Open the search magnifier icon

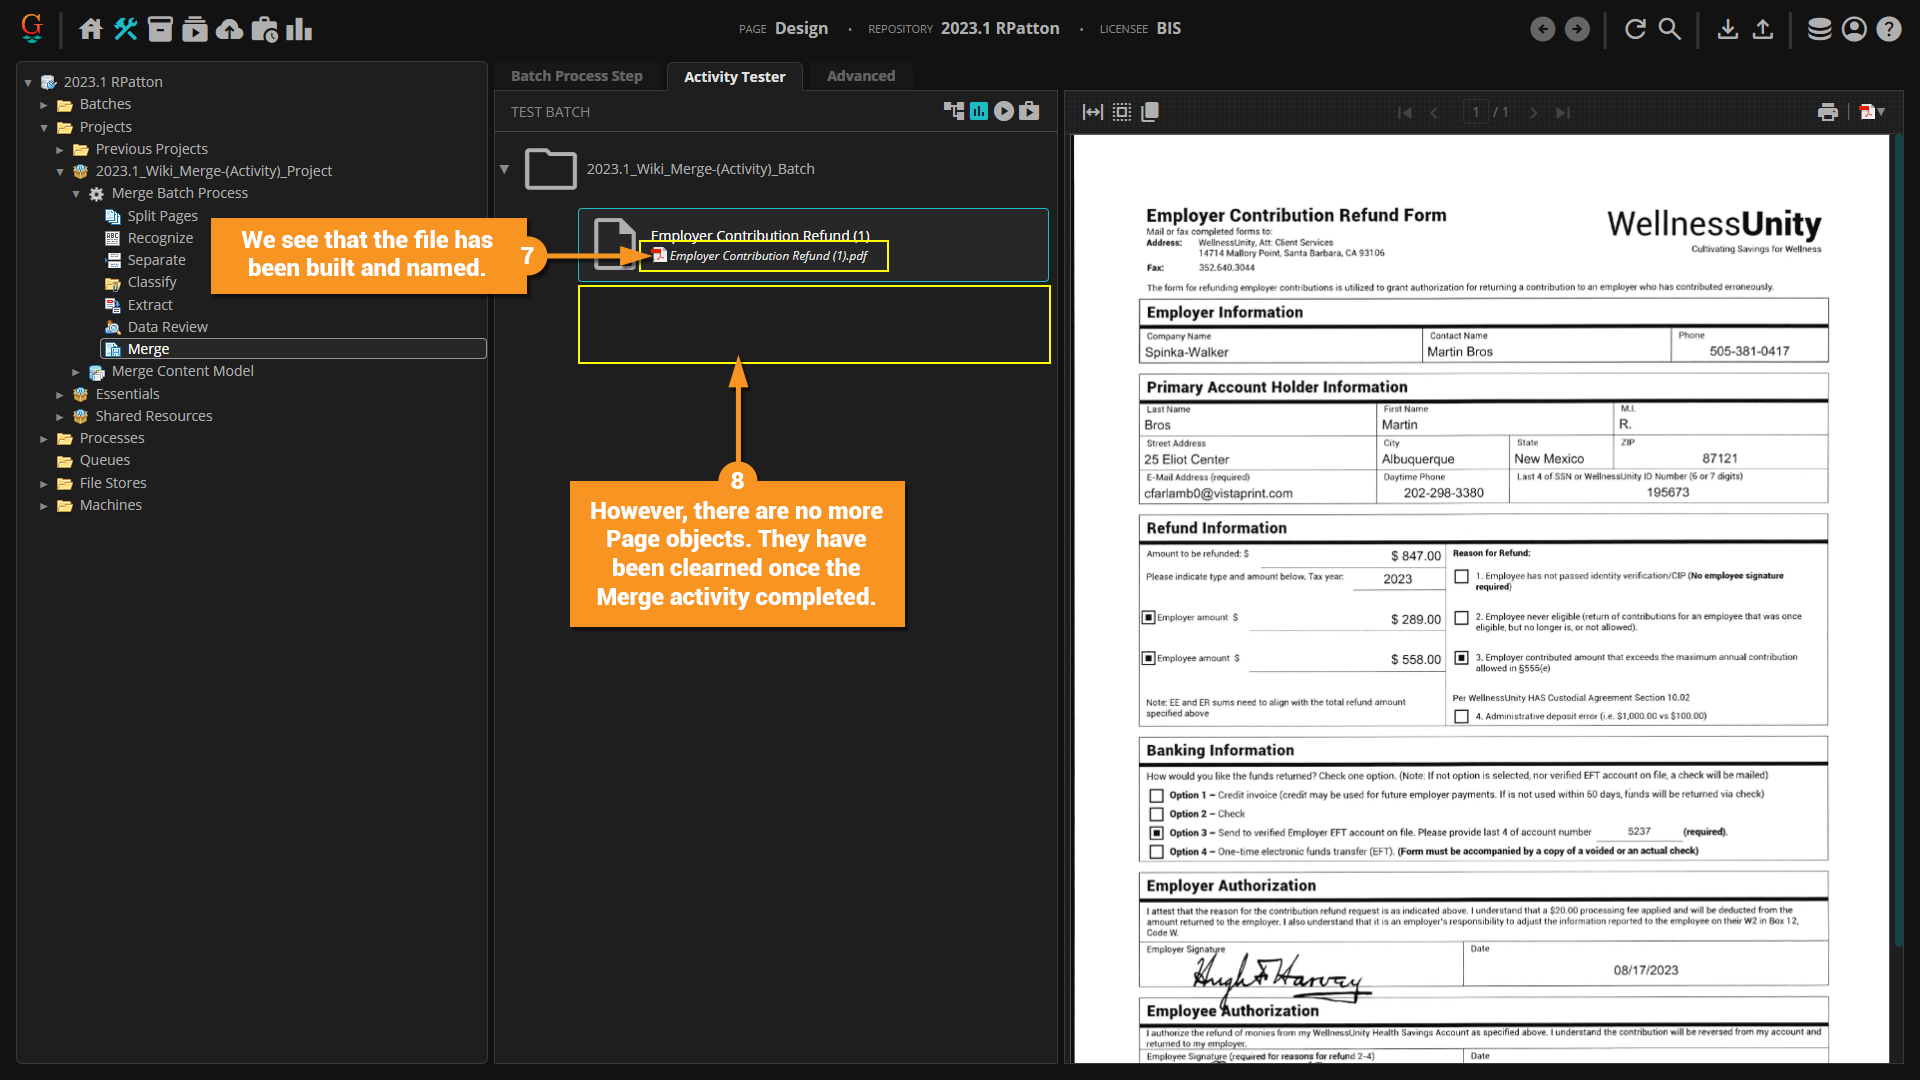(x=1670, y=29)
